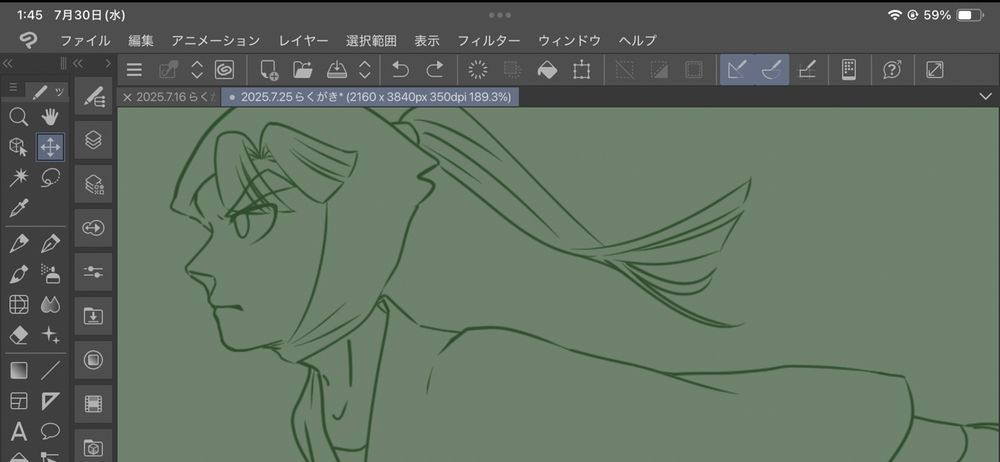Select the Eraser tool

(x=19, y=335)
